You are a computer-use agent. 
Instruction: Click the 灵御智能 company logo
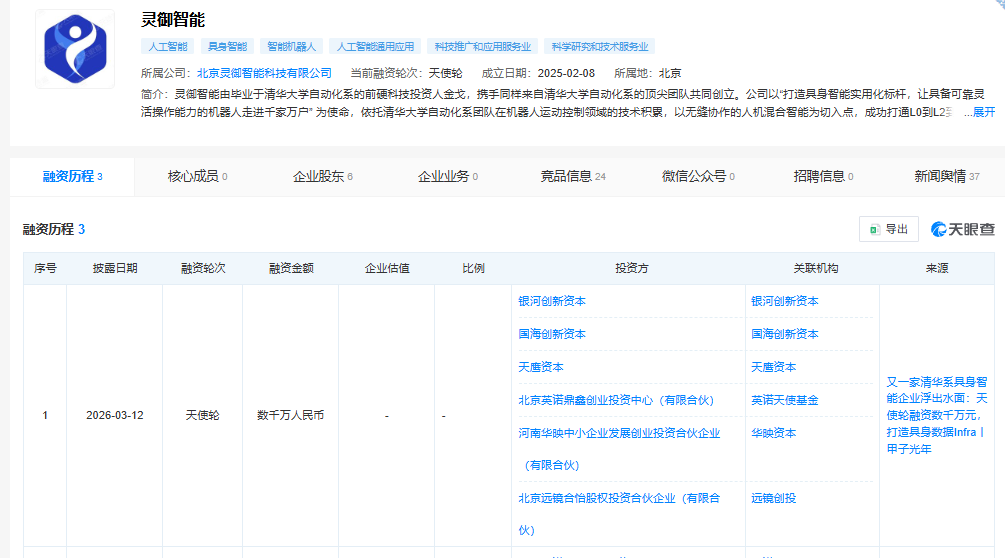(75, 49)
